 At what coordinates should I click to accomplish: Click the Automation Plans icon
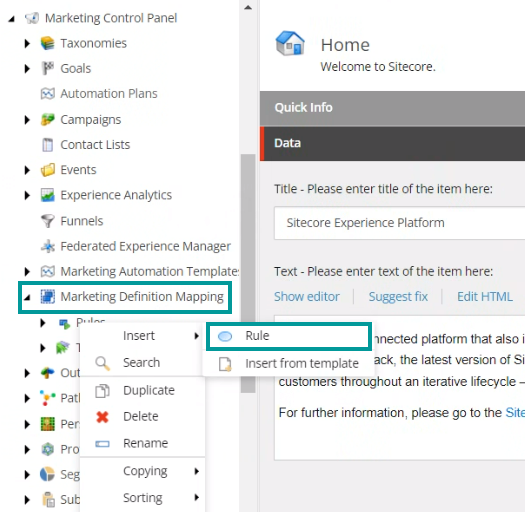(x=48, y=93)
